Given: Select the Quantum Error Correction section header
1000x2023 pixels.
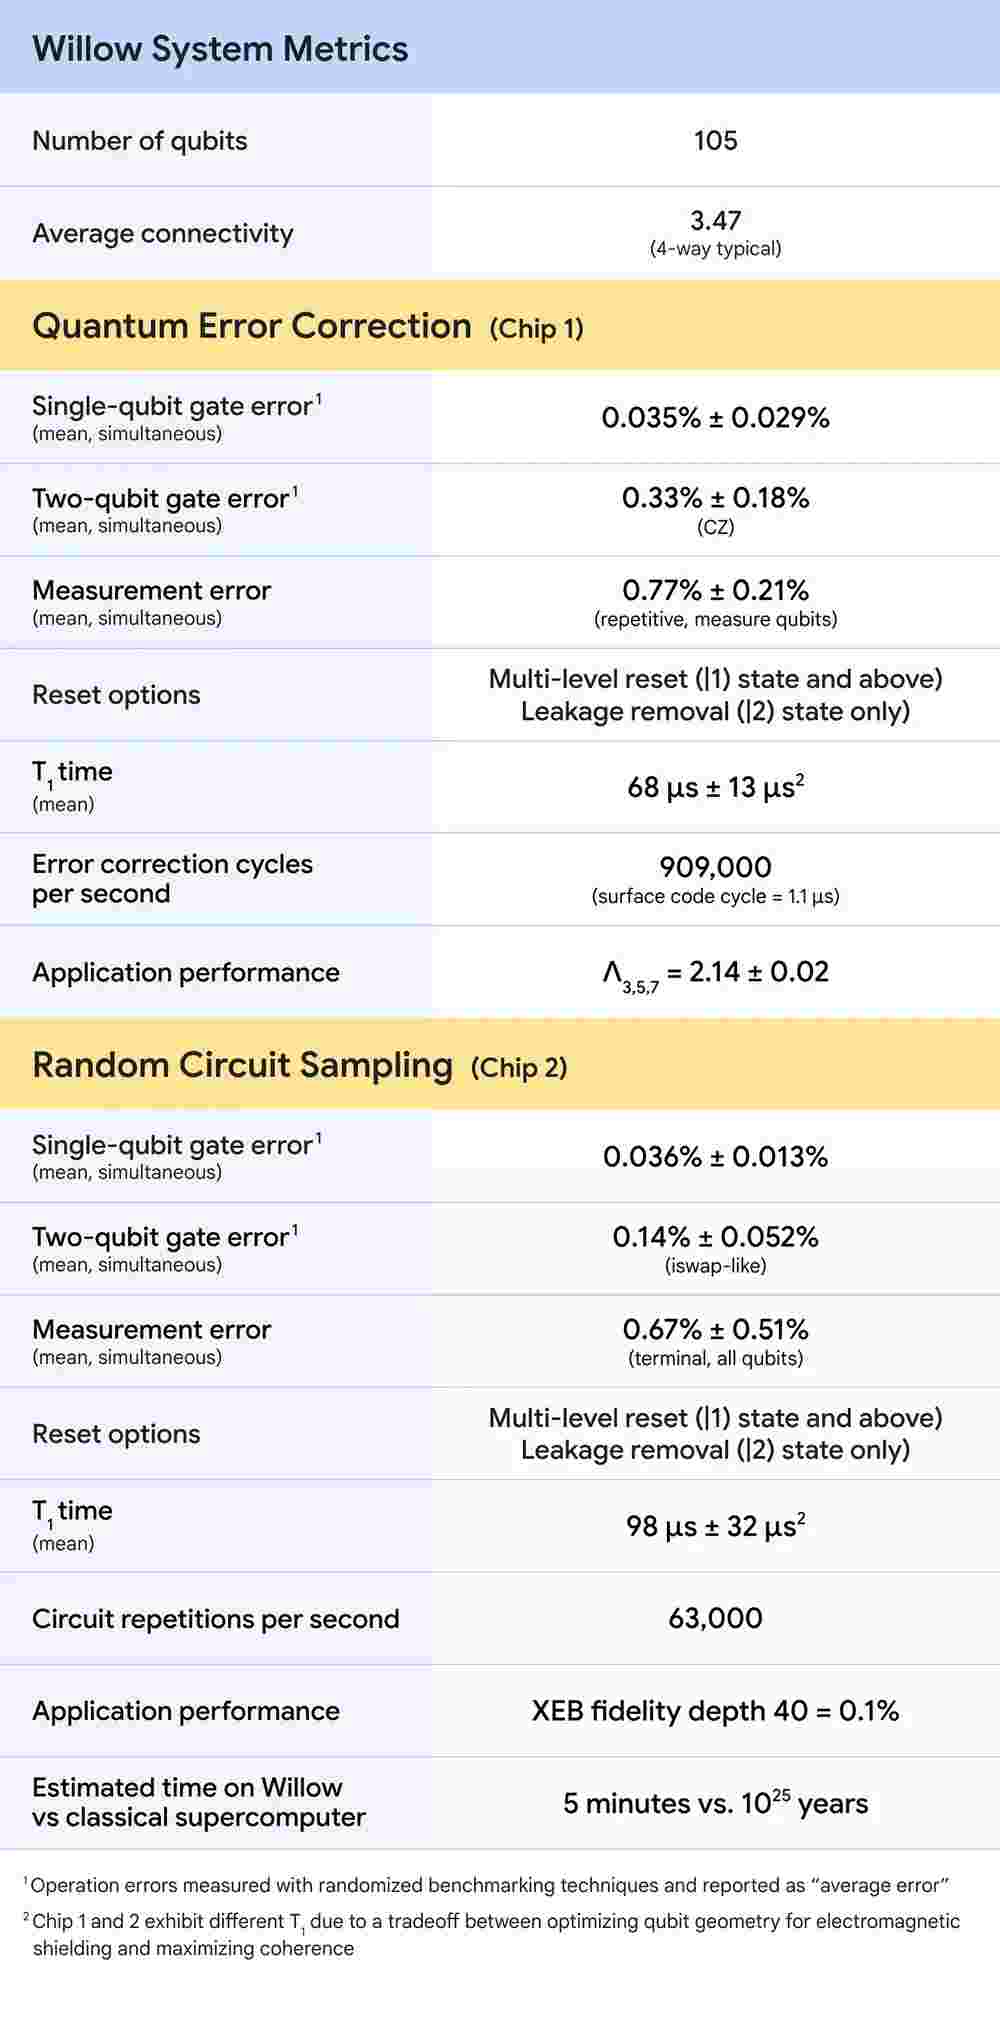Looking at the screenshot, I should (x=252, y=327).
